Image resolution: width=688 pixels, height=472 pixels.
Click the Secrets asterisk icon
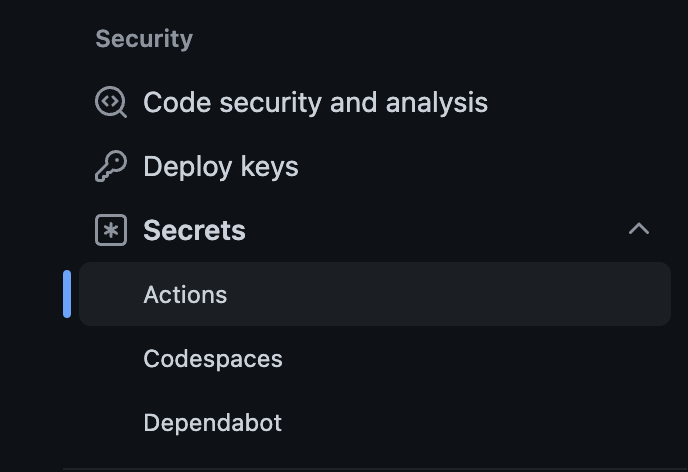[x=111, y=230]
